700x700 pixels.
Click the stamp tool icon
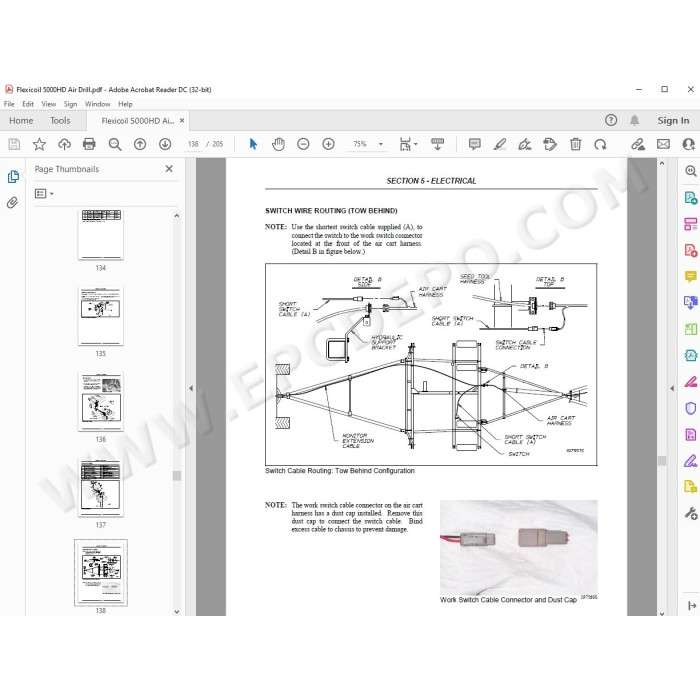(550, 144)
